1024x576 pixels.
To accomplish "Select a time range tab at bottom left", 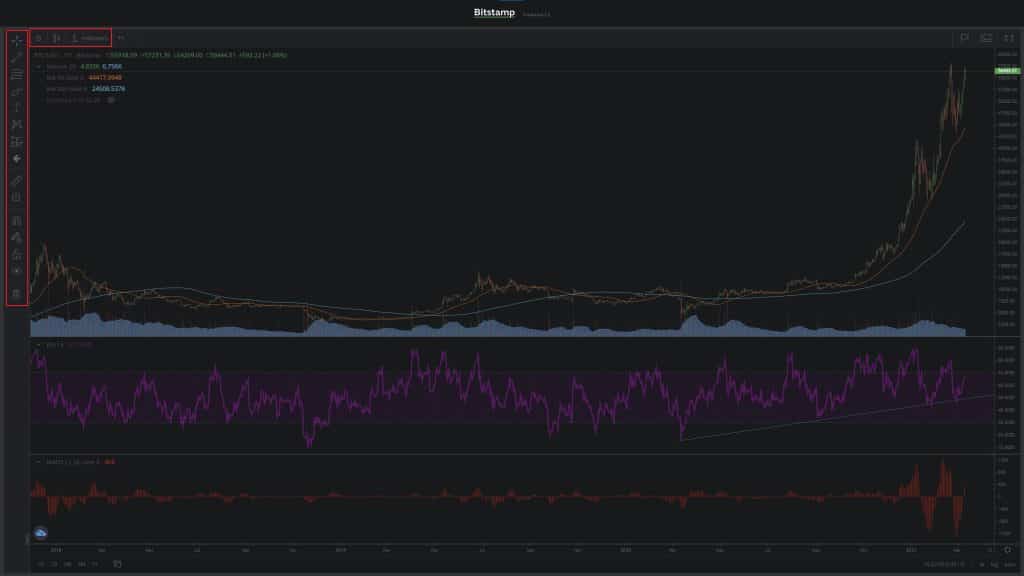I will point(55,562).
